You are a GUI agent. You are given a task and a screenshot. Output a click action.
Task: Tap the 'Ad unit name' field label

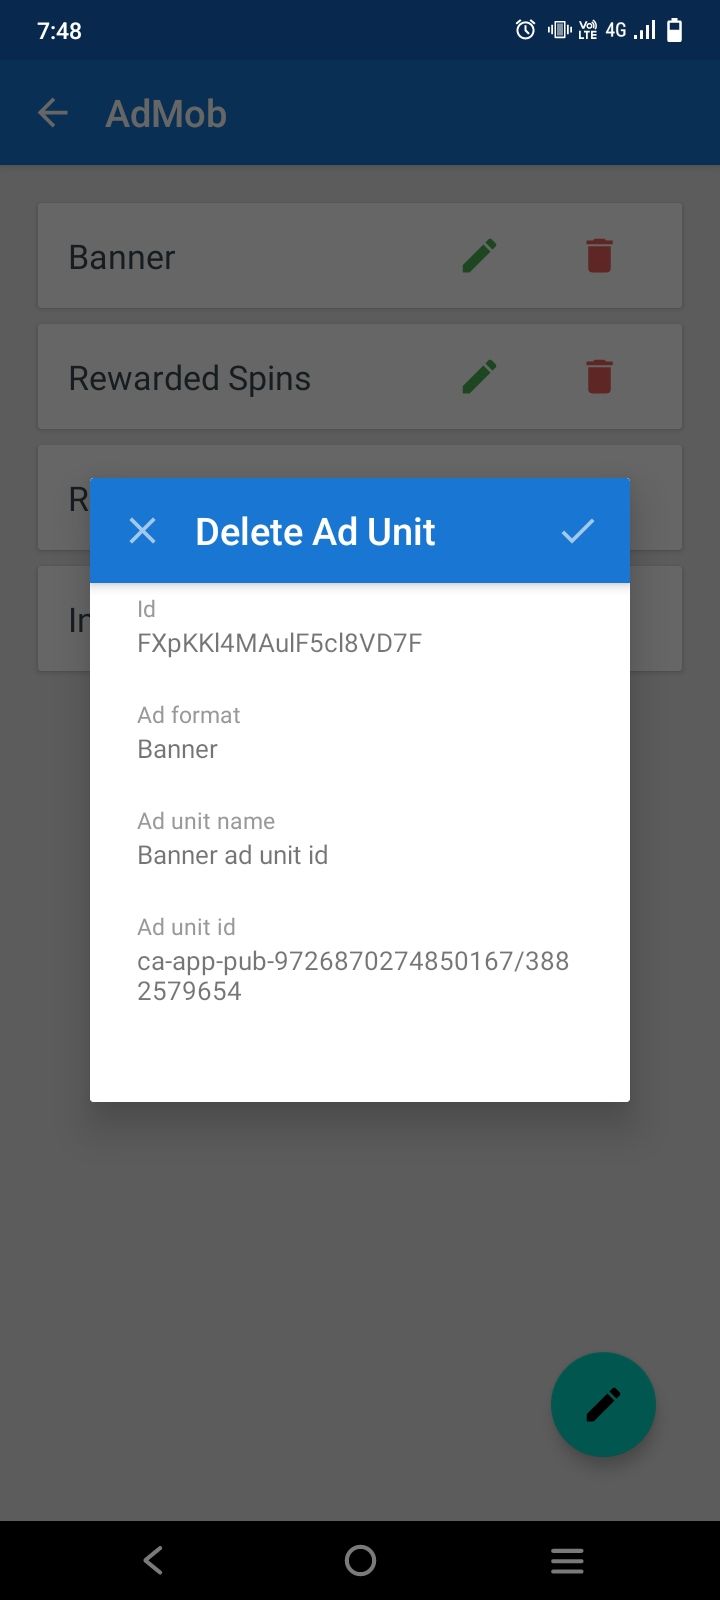(x=206, y=821)
